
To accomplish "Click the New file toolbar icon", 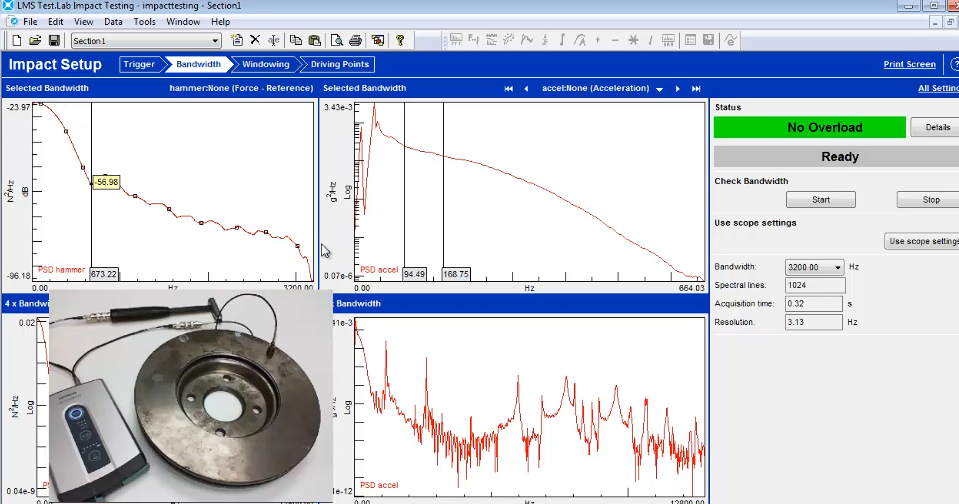I will tap(17, 41).
